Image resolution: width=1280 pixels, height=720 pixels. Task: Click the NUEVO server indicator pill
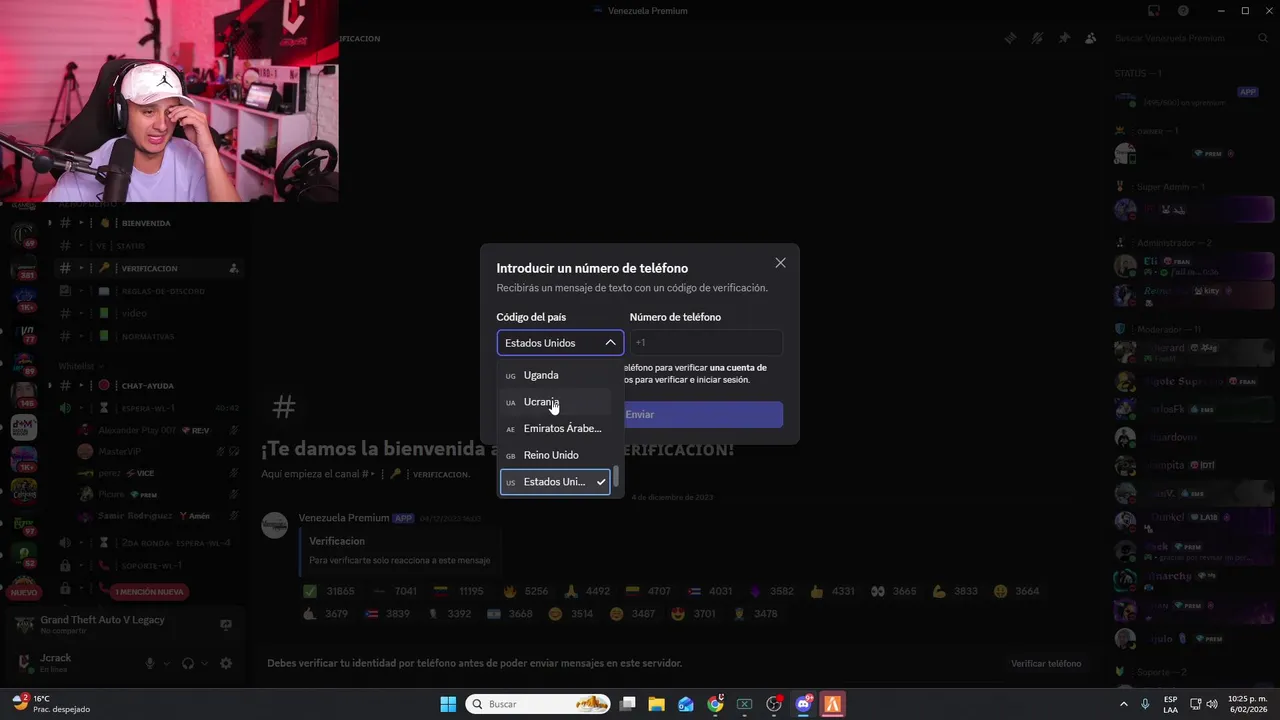pos(23,593)
